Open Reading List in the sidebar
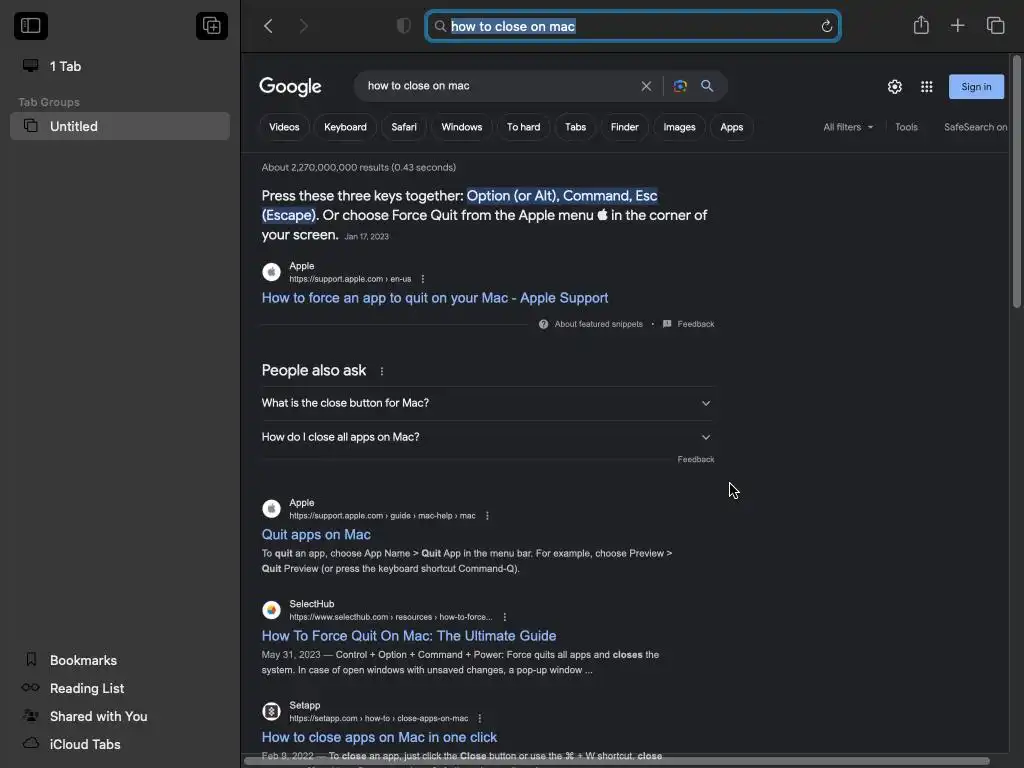The image size is (1024, 768). point(87,688)
